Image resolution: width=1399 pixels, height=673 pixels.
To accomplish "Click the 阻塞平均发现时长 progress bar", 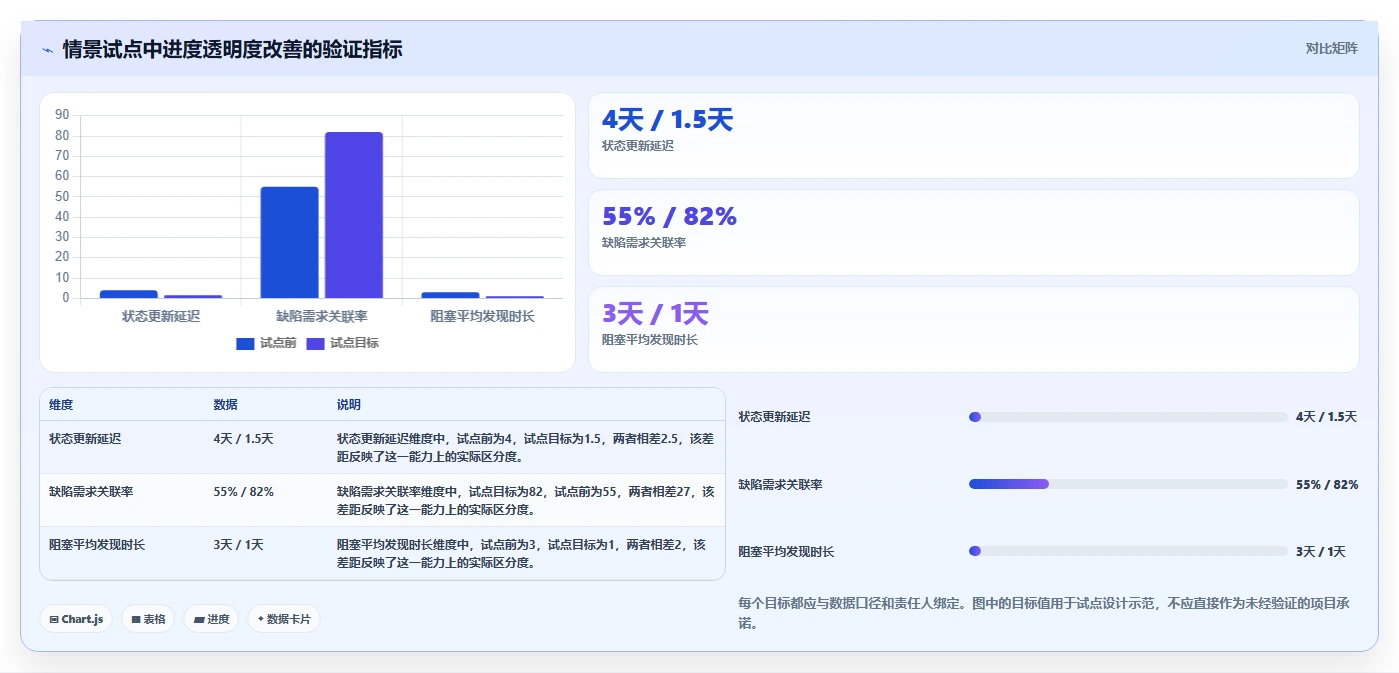I will (x=1128, y=551).
